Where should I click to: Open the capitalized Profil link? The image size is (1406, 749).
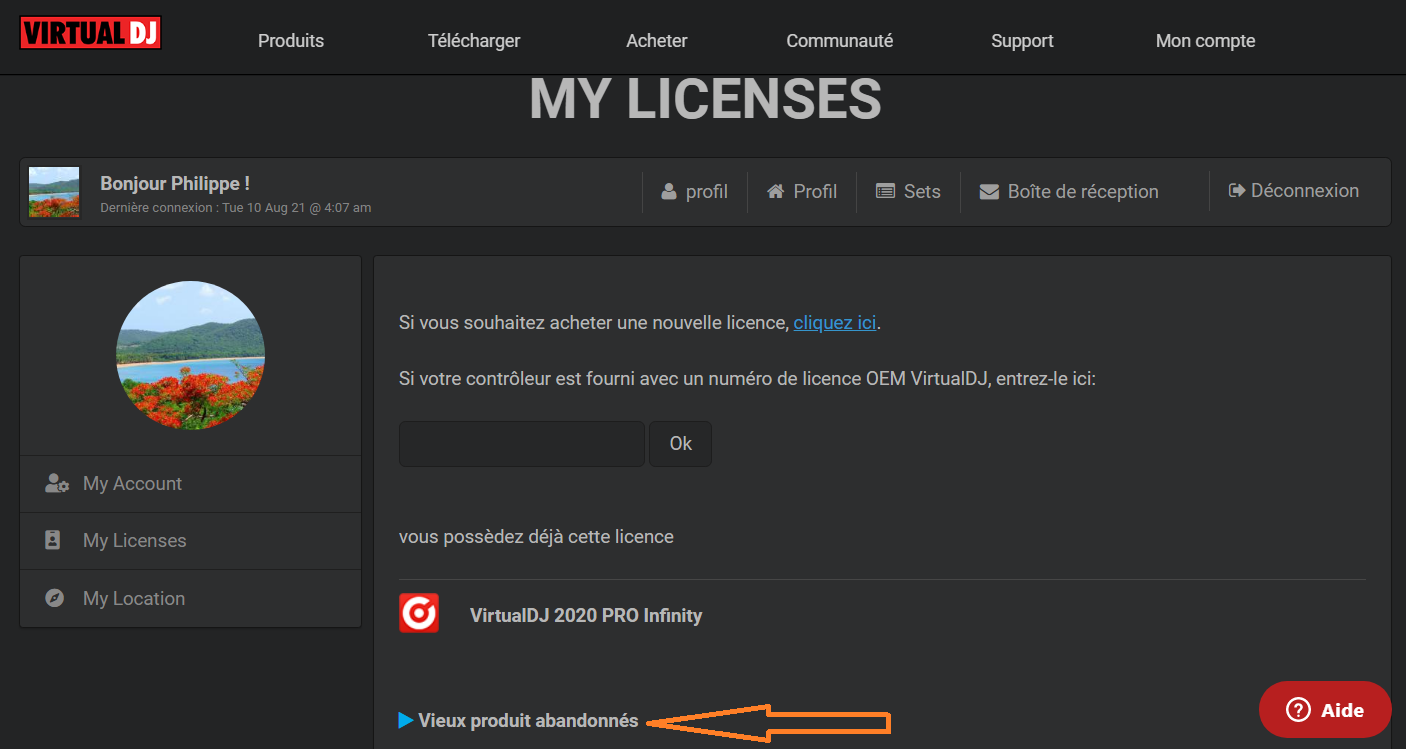point(815,191)
